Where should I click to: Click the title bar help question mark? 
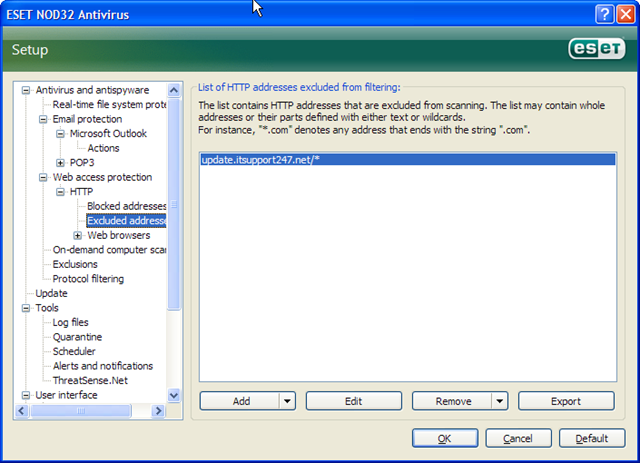[604, 15]
